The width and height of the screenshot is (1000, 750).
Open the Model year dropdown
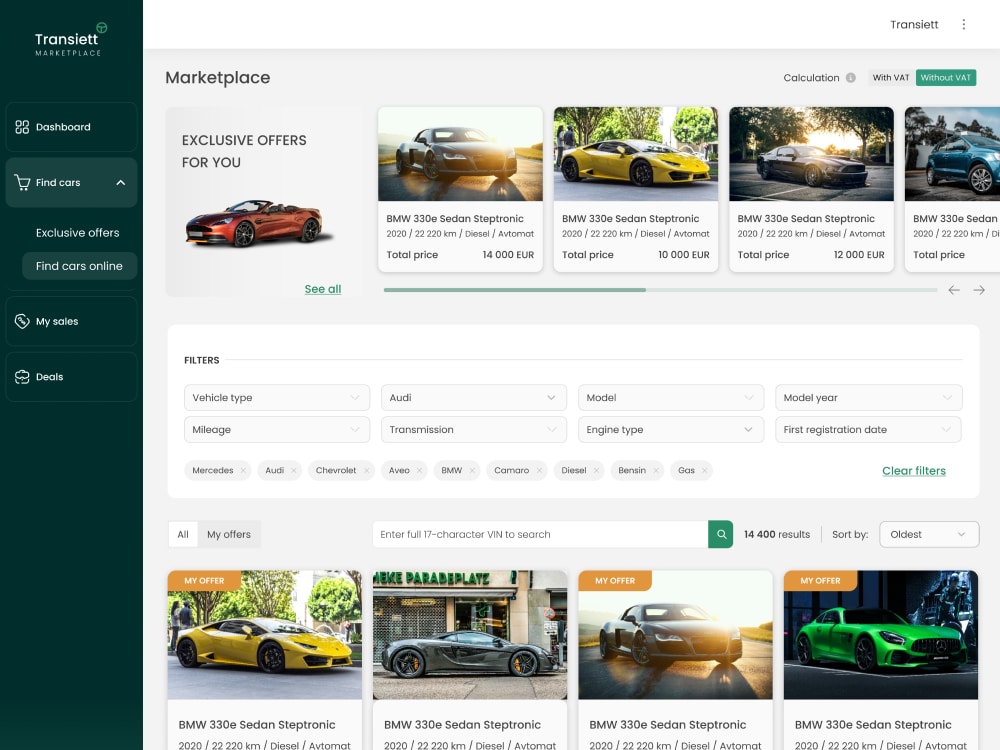click(x=869, y=397)
